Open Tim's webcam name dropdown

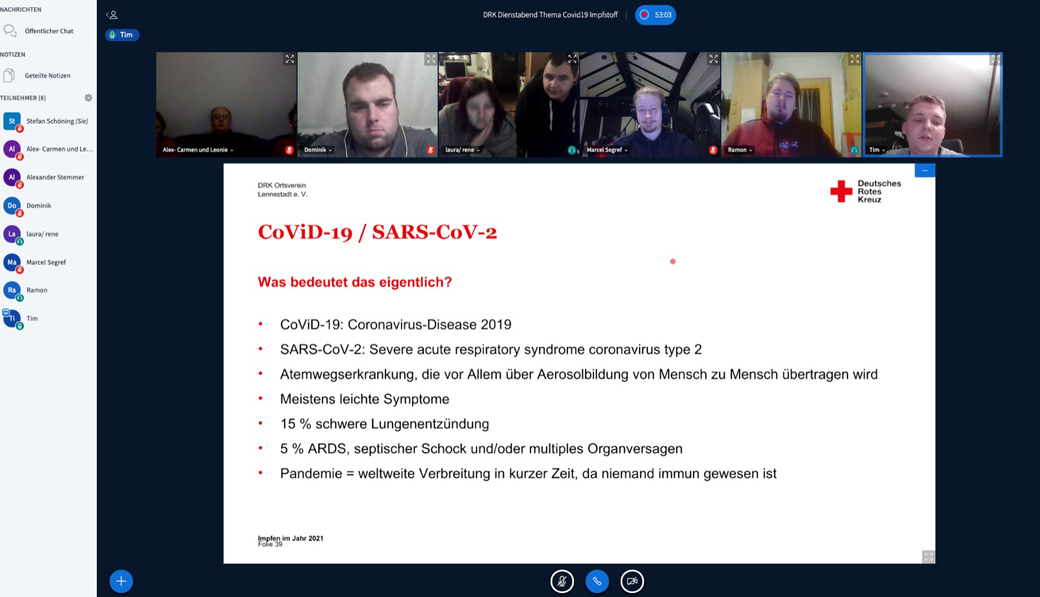877,150
